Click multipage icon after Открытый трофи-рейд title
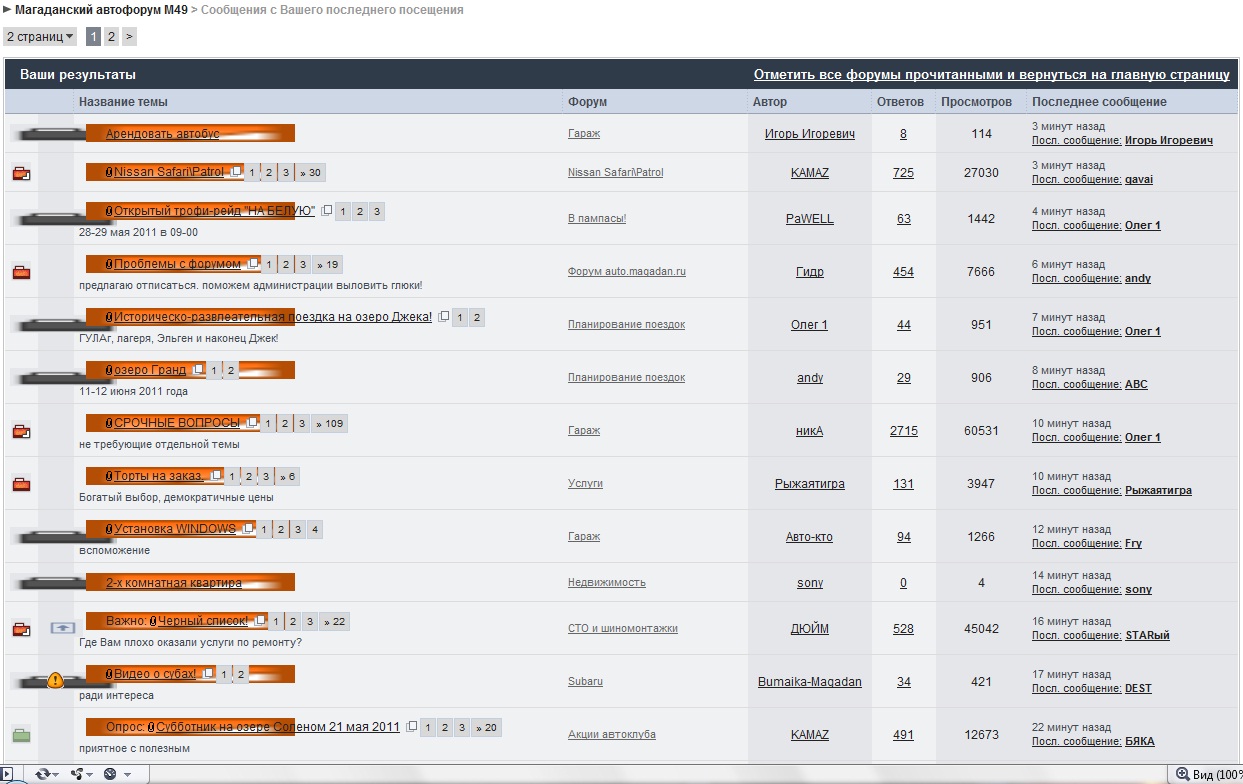1243x784 pixels. pos(327,211)
